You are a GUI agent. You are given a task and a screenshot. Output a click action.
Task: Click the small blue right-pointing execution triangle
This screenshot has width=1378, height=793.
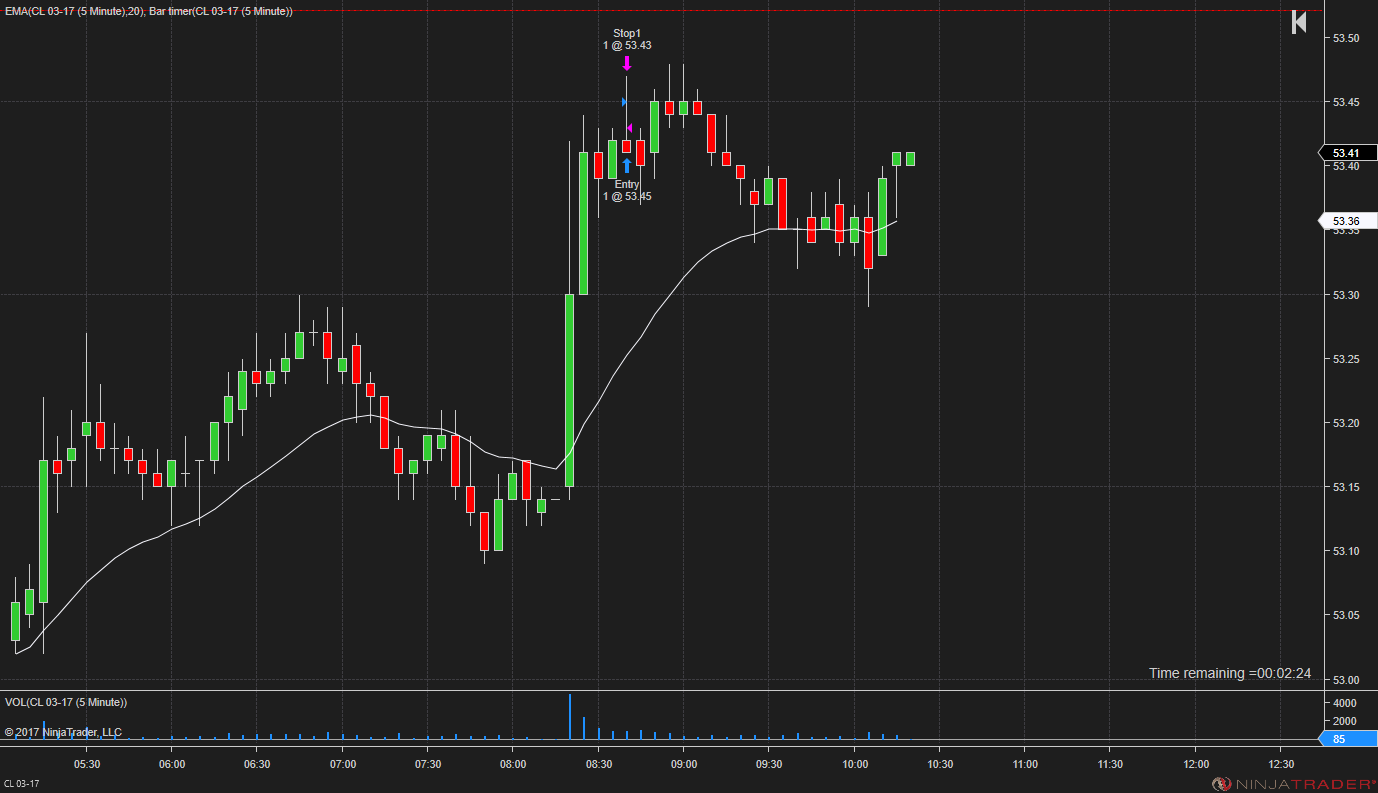(x=624, y=102)
